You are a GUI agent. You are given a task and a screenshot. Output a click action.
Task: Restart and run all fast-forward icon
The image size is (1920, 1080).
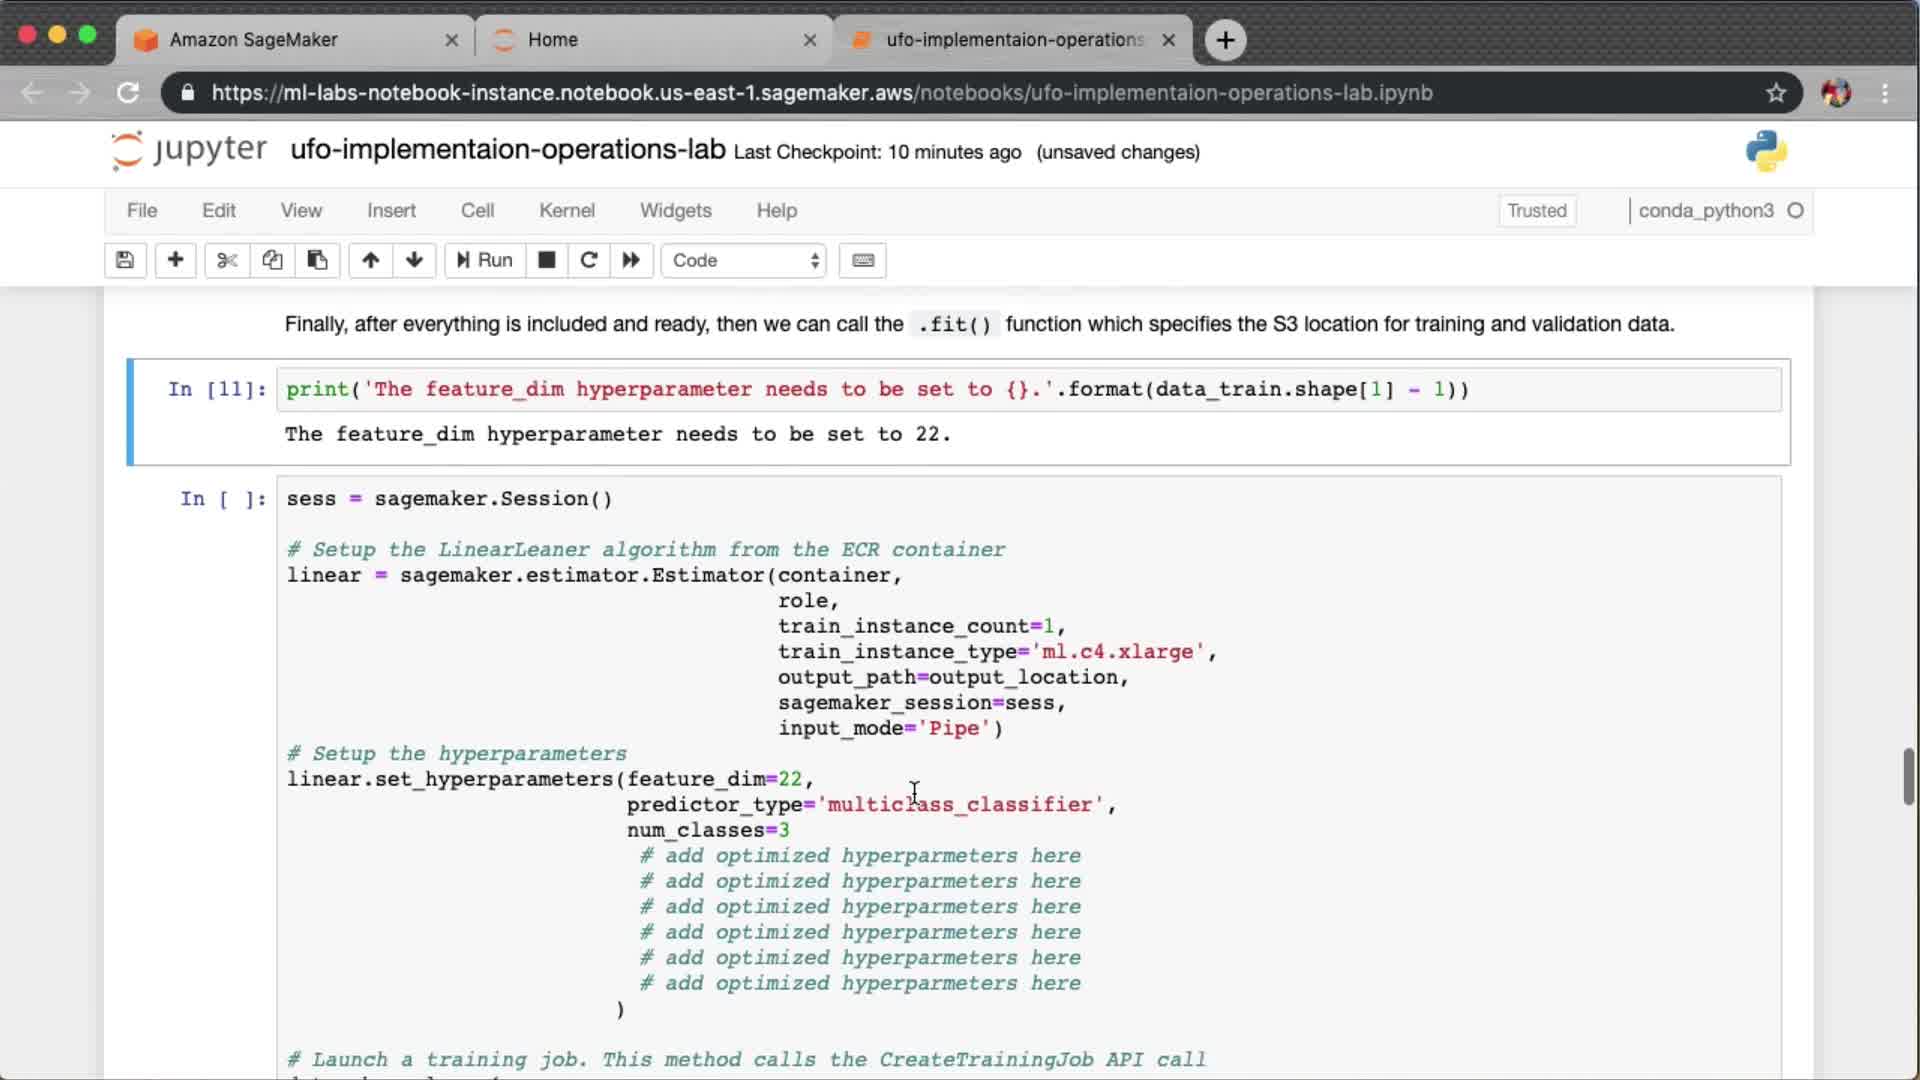point(631,260)
